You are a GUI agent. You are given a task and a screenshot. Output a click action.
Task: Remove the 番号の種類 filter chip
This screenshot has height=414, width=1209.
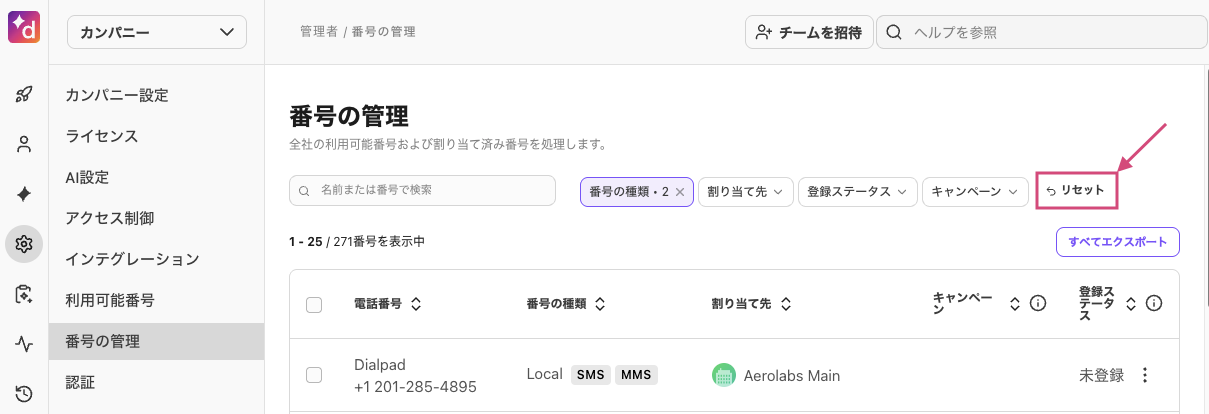[680, 192]
